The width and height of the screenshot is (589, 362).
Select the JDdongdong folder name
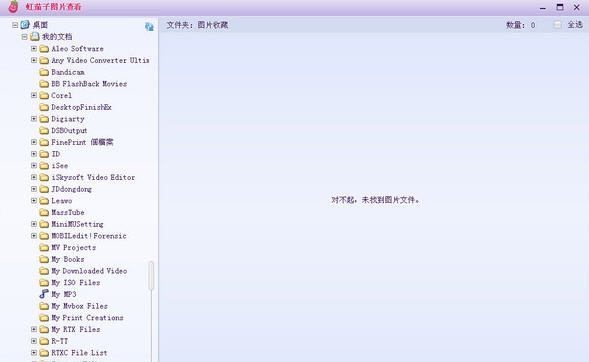point(71,189)
